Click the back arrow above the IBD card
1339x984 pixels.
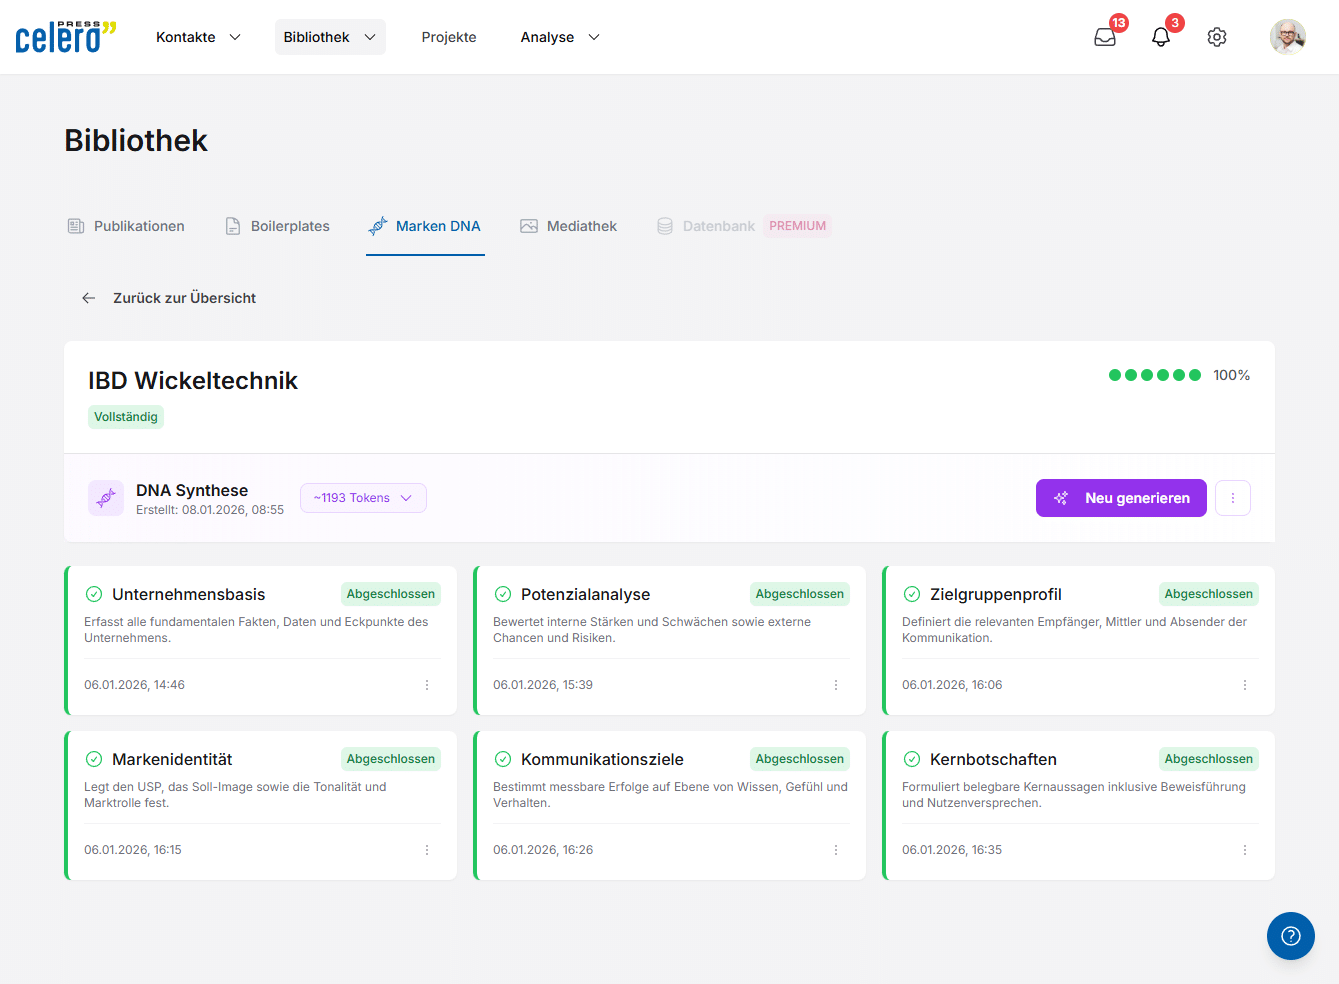pyautogui.click(x=88, y=297)
